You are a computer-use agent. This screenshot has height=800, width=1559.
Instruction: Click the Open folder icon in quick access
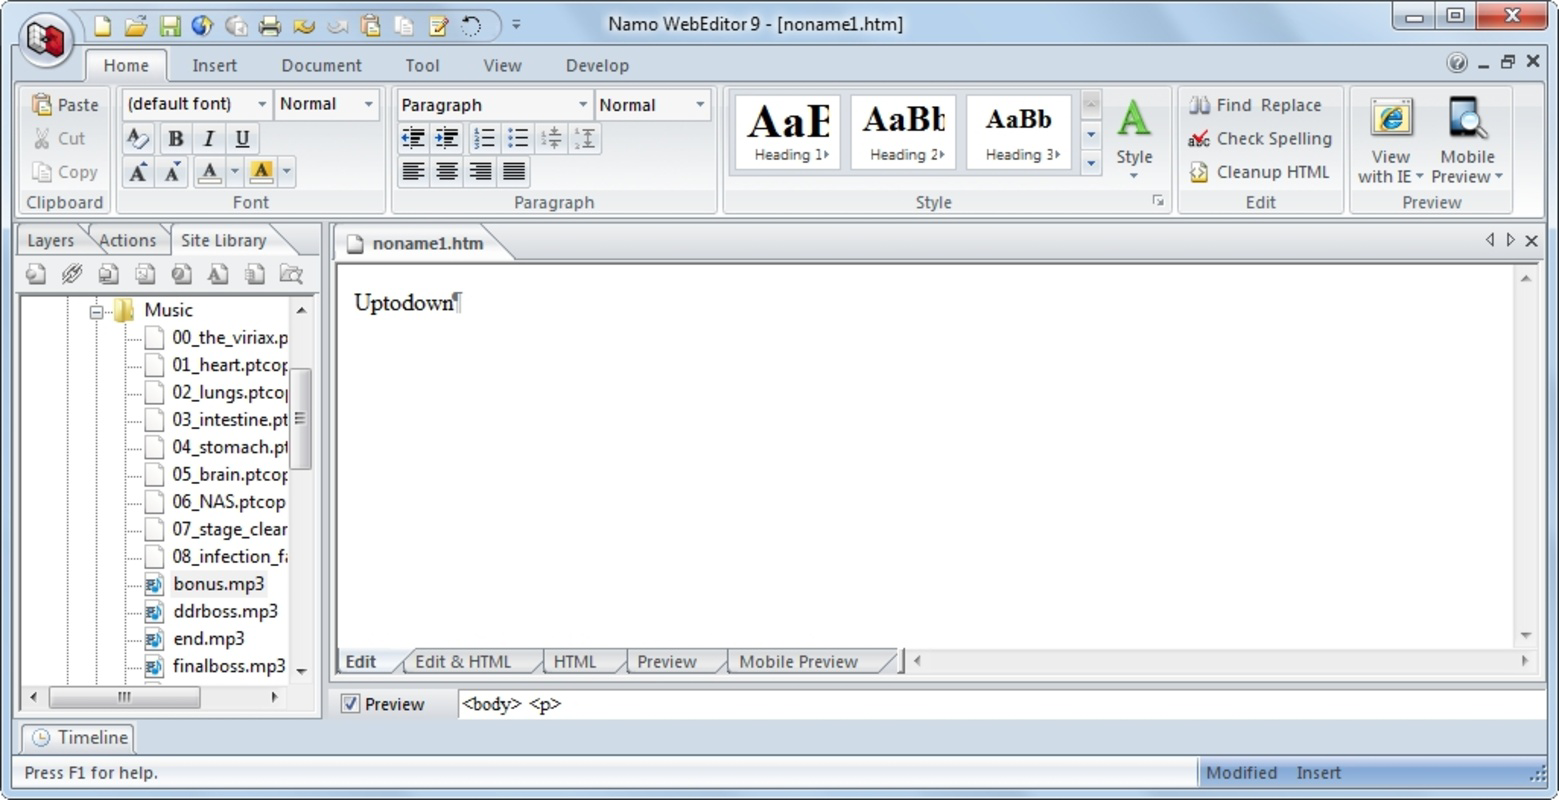pos(136,26)
